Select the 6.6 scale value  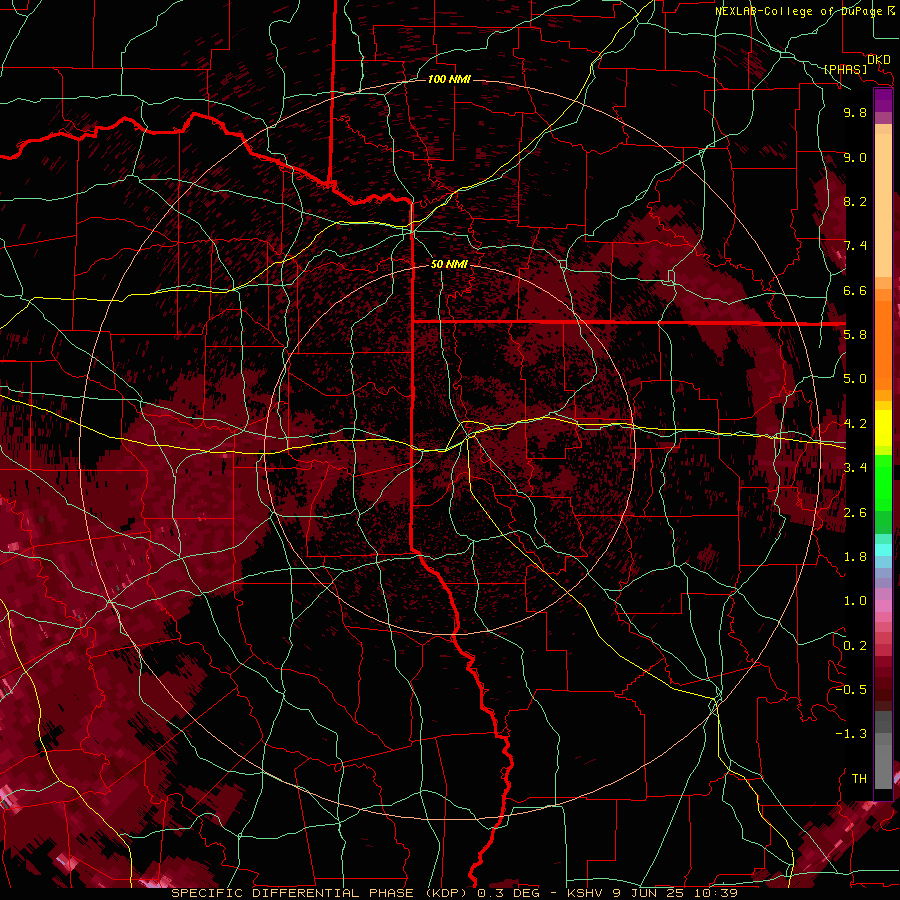coord(855,290)
